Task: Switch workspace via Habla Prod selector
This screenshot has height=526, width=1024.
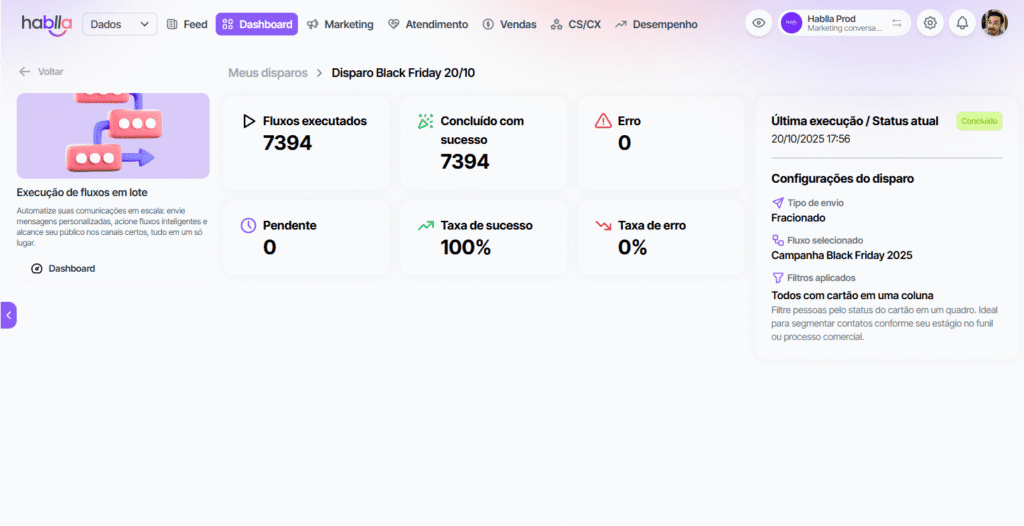Action: (x=844, y=23)
